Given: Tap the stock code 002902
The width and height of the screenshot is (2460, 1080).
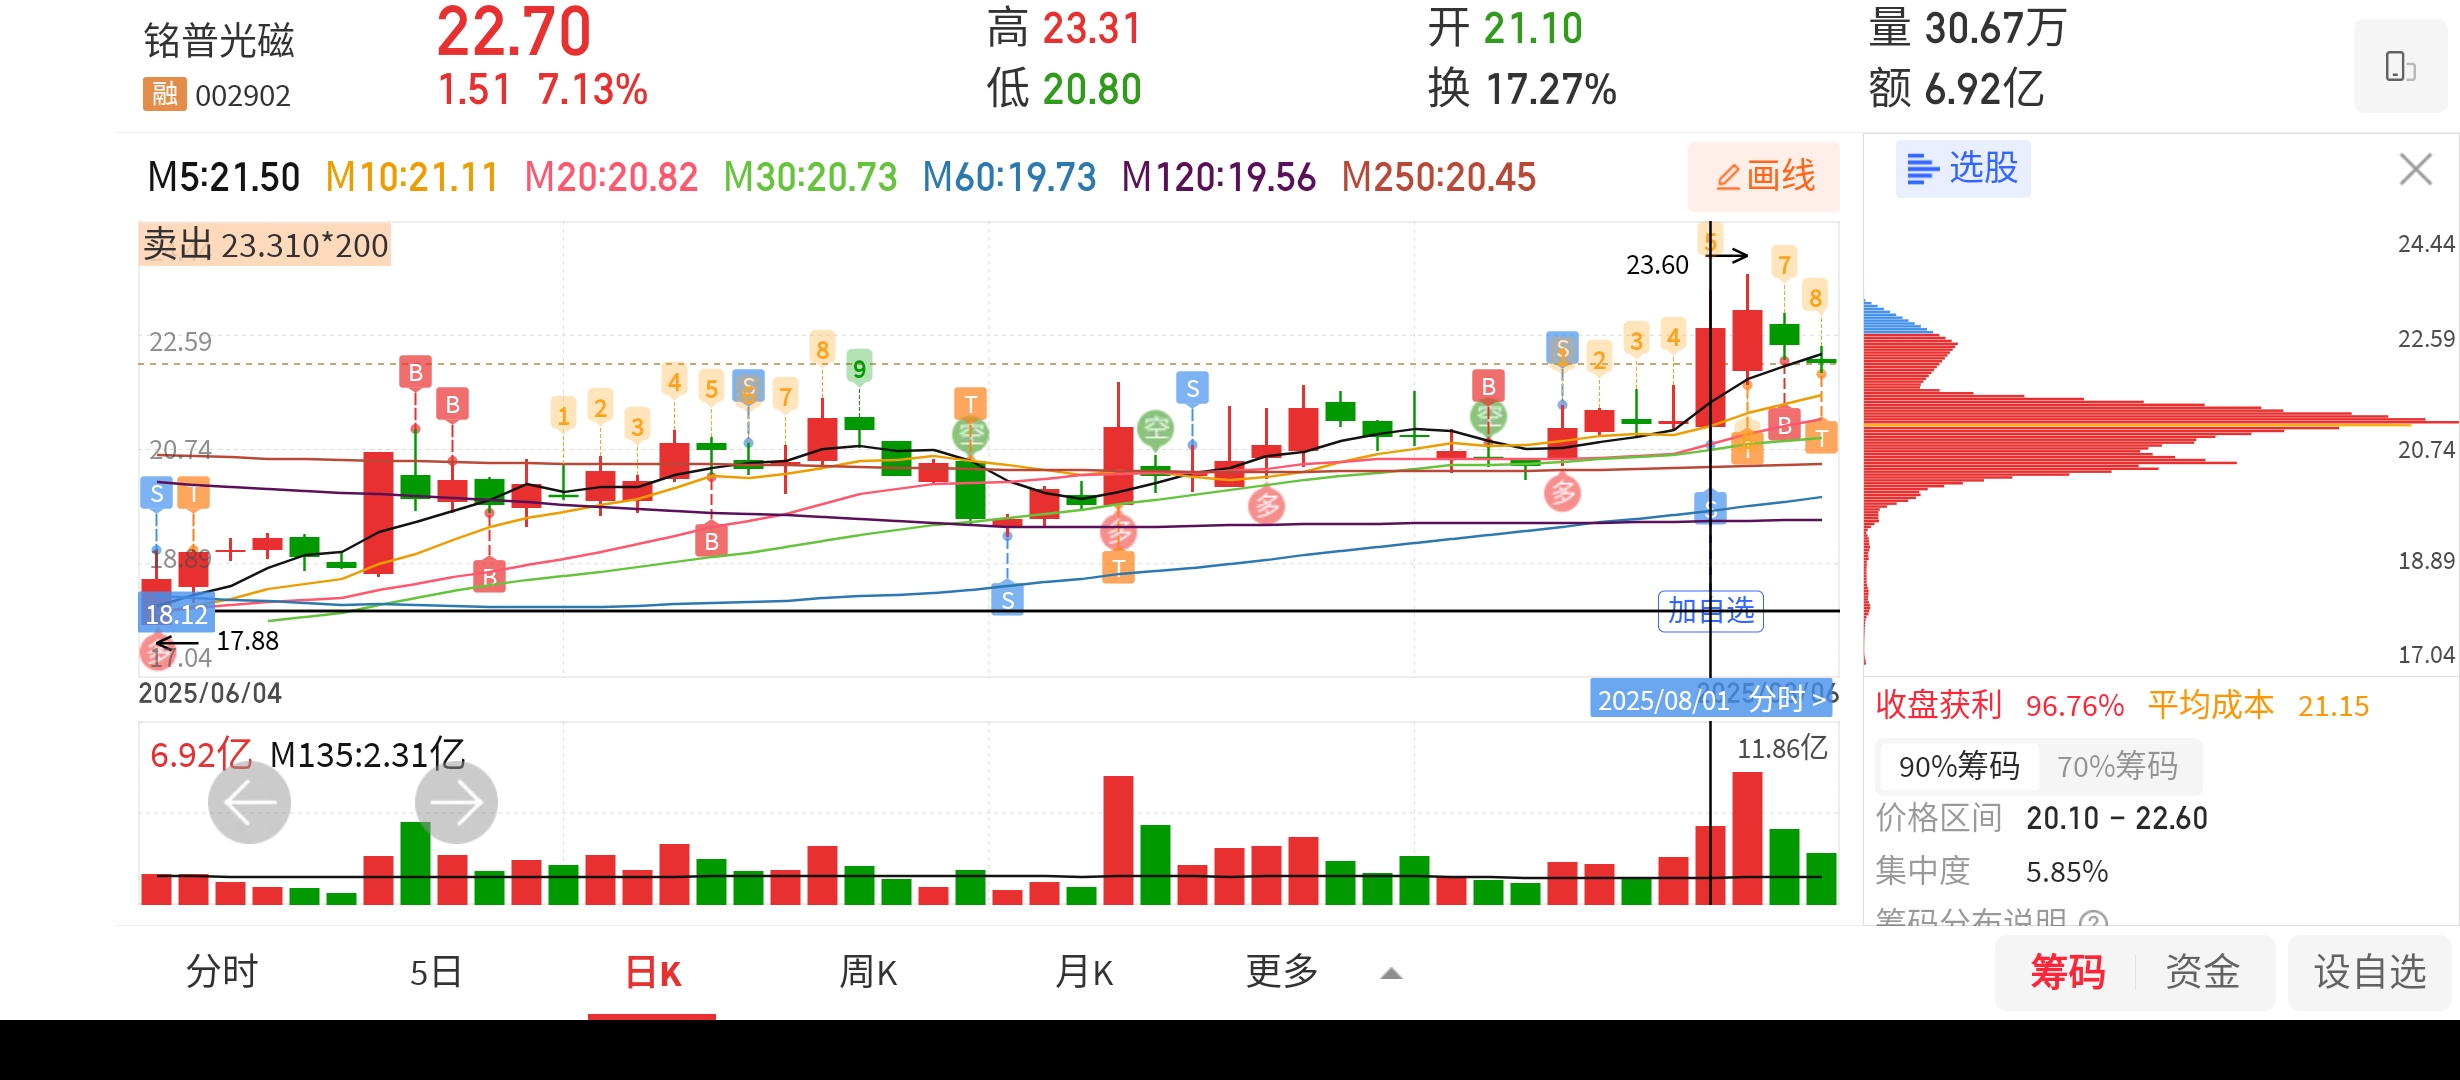Looking at the screenshot, I should coord(243,96).
